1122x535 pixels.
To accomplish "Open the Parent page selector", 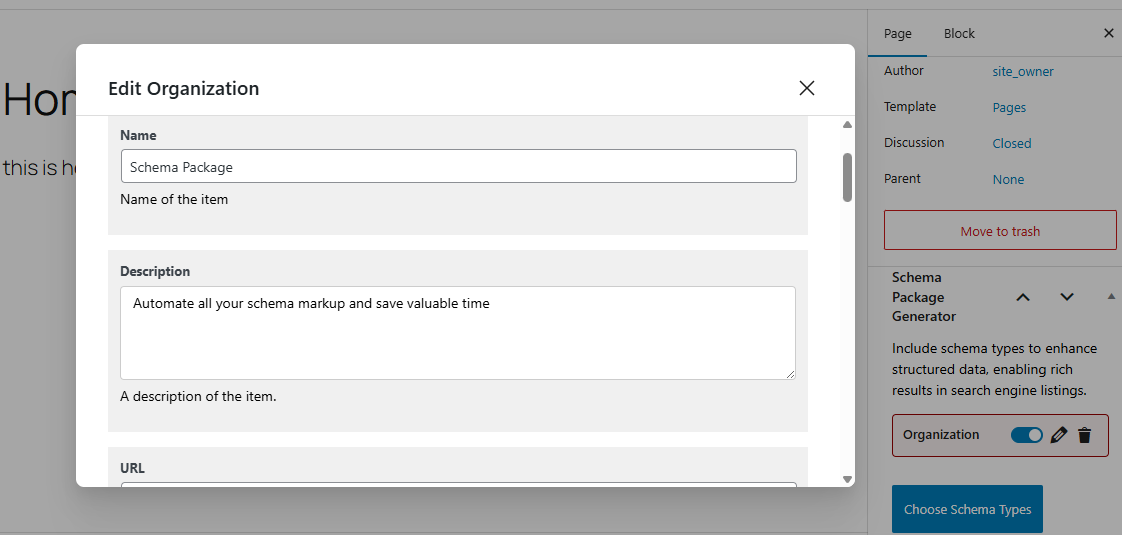I will point(1008,179).
